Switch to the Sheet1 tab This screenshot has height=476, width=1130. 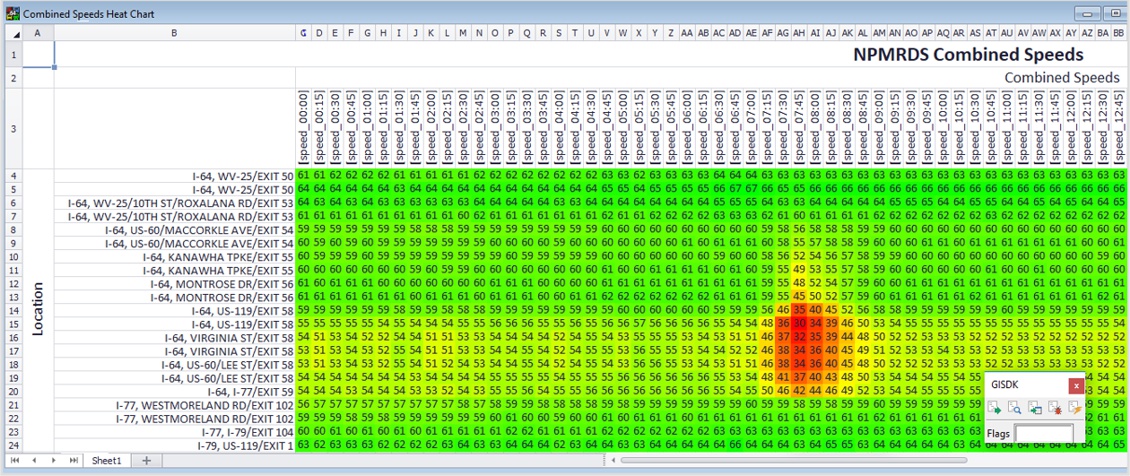tap(107, 460)
